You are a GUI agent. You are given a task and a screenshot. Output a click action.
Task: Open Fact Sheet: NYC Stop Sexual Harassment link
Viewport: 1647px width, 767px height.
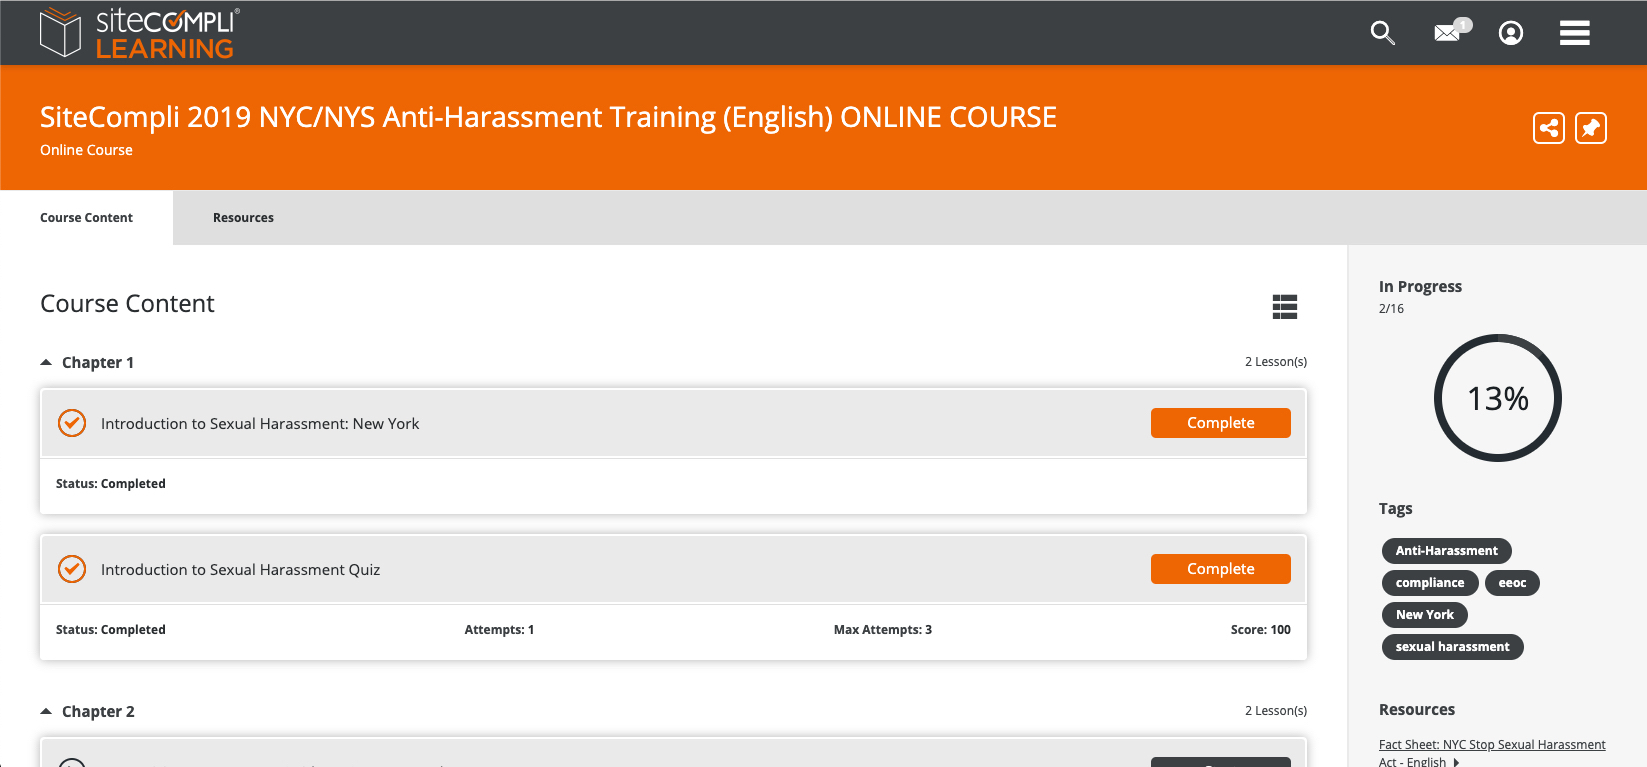pyautogui.click(x=1492, y=753)
